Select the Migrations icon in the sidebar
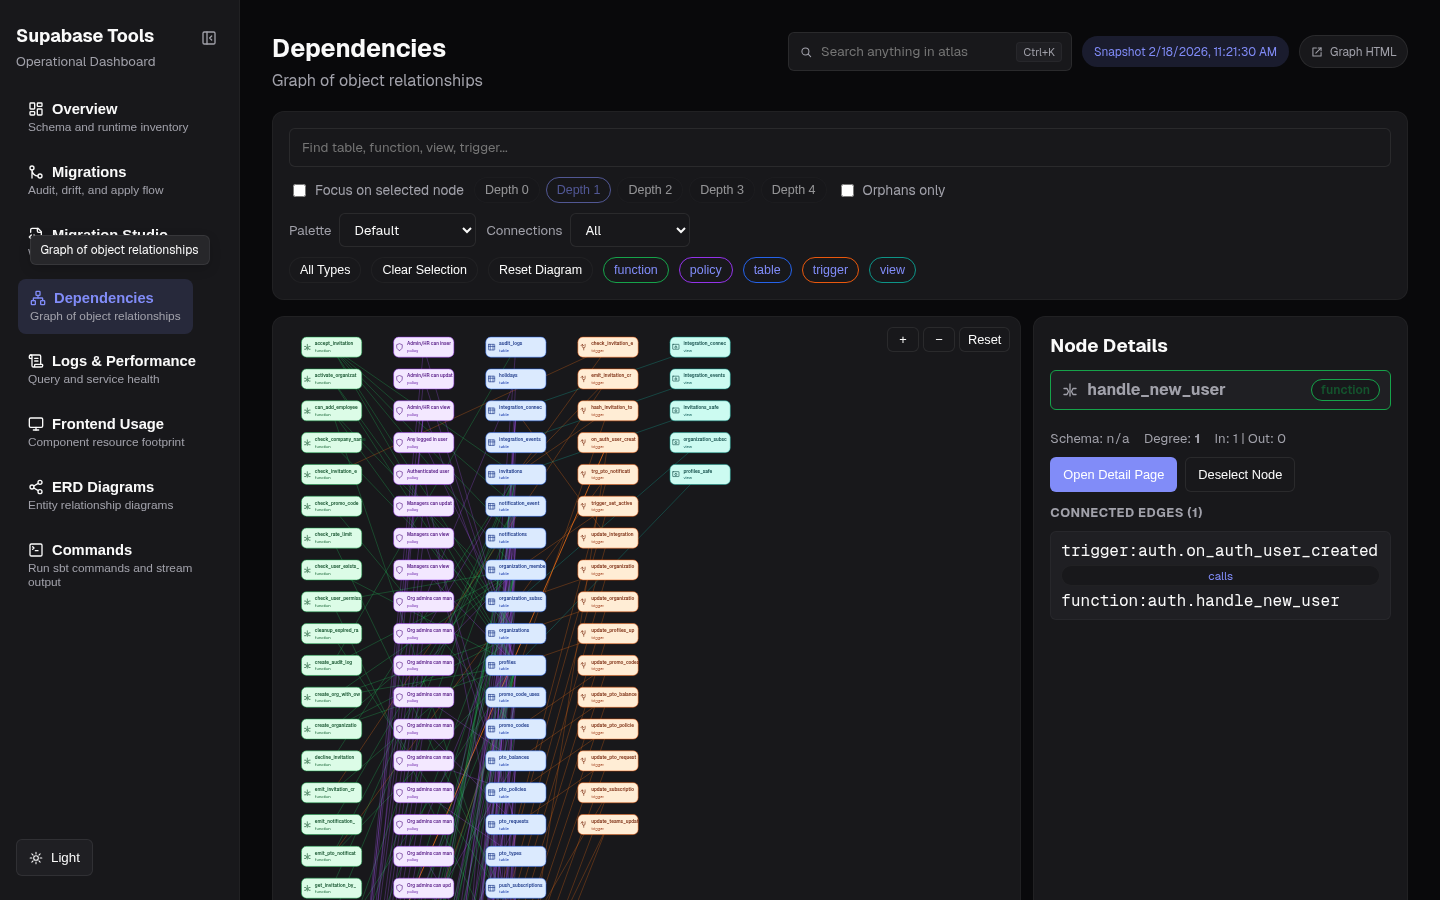The image size is (1440, 900). (x=34, y=171)
